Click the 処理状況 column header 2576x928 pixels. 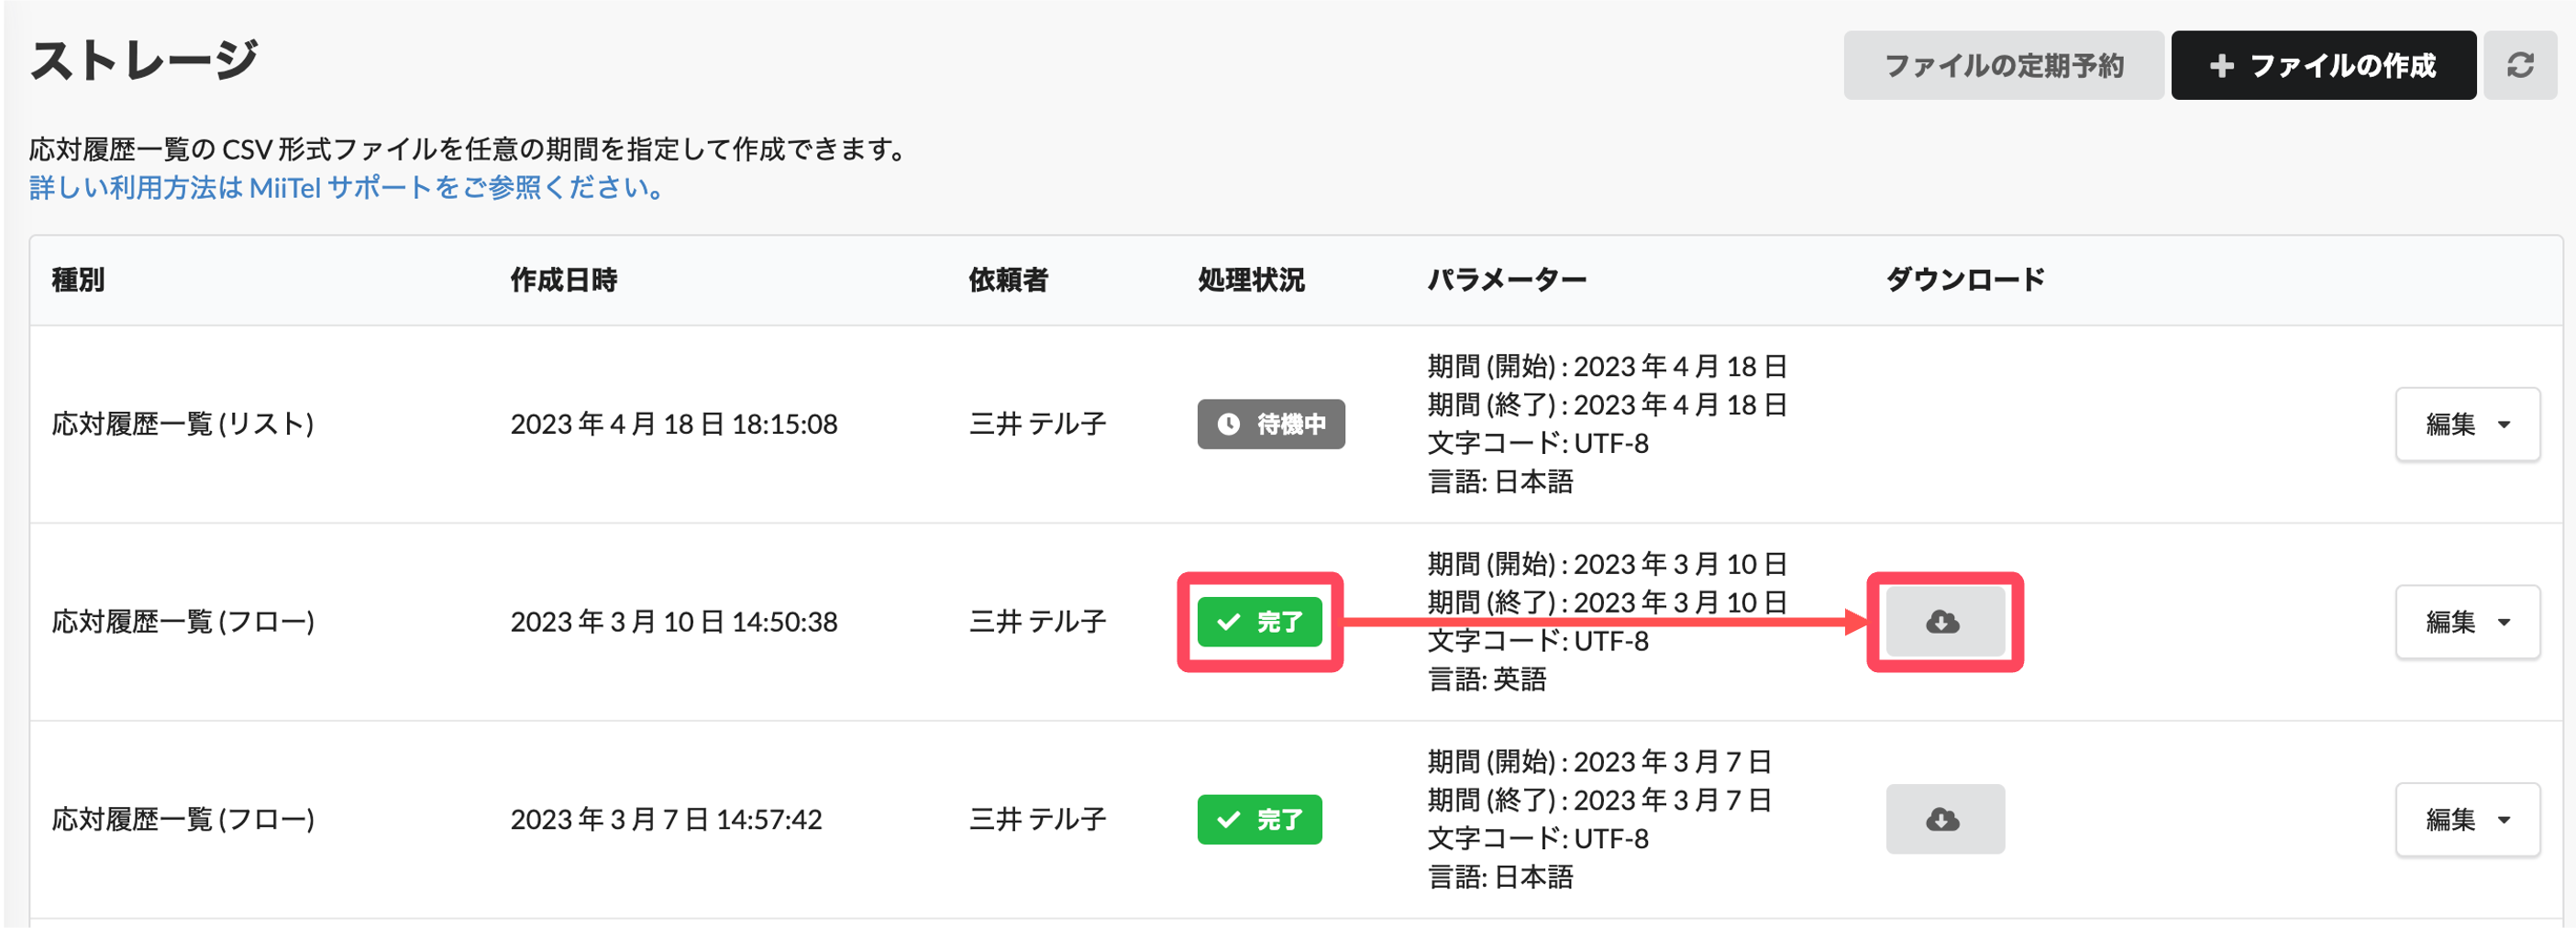click(x=1251, y=280)
